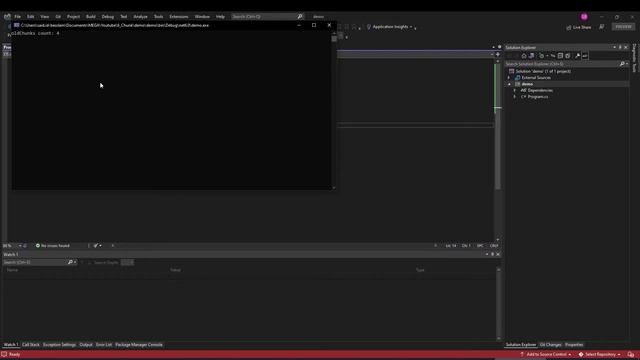Expand External Sources node
The image size is (640, 360).
tap(509, 78)
